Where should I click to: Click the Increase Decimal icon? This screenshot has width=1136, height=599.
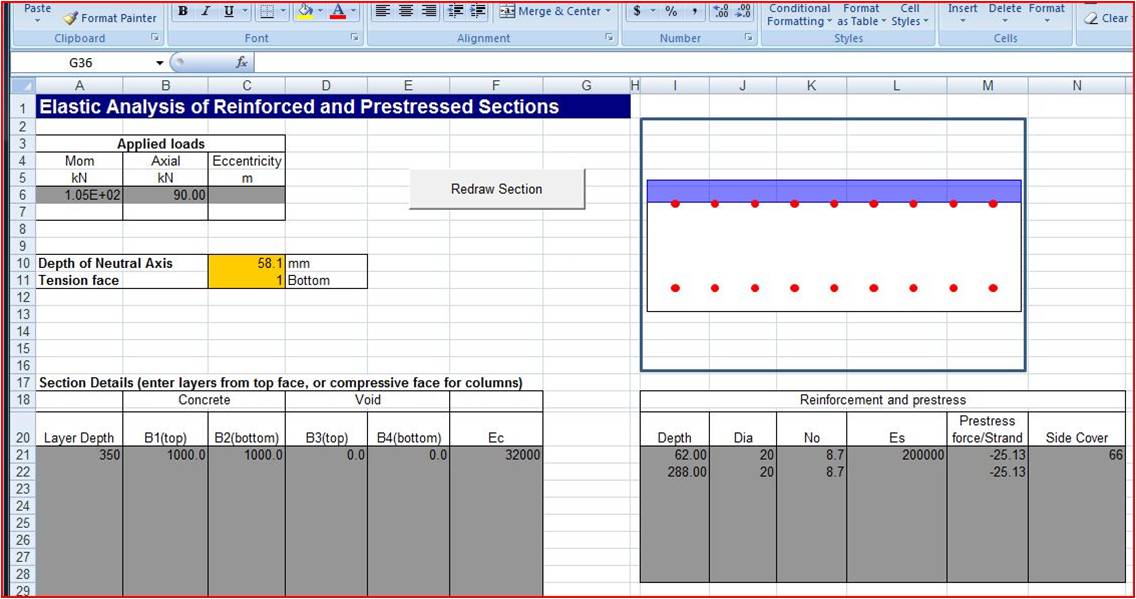coord(720,11)
